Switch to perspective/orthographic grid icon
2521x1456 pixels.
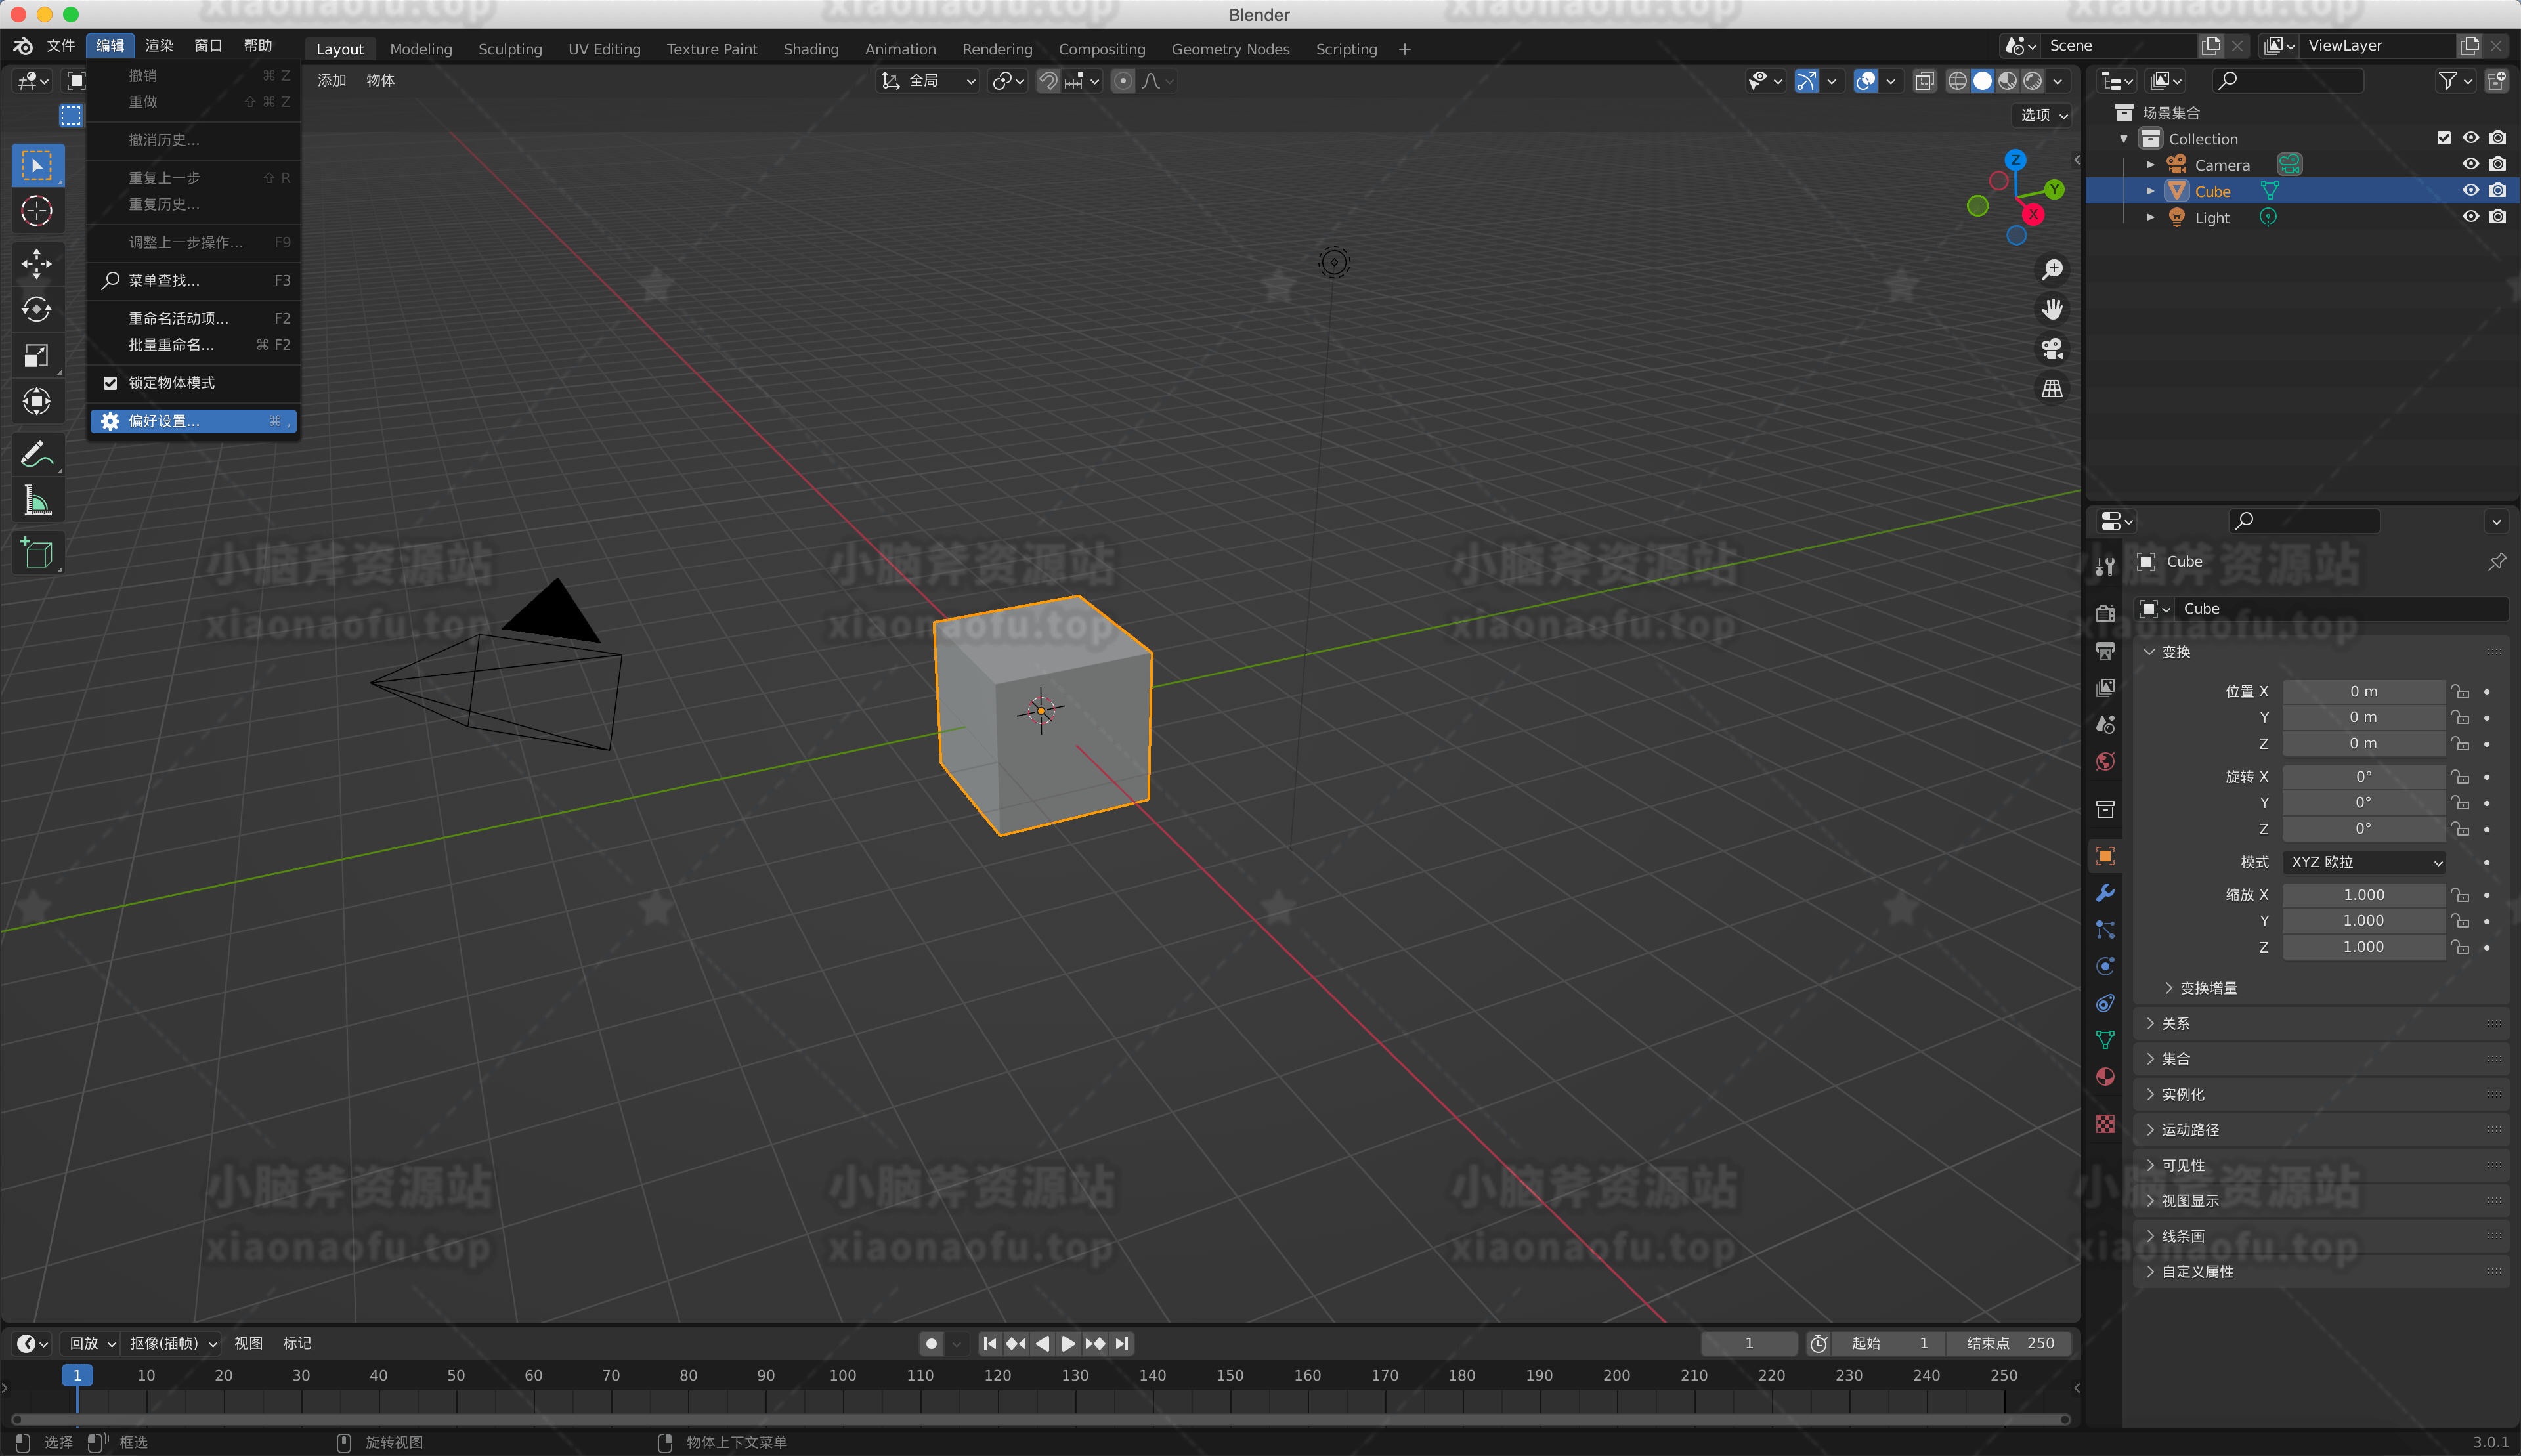2052,389
